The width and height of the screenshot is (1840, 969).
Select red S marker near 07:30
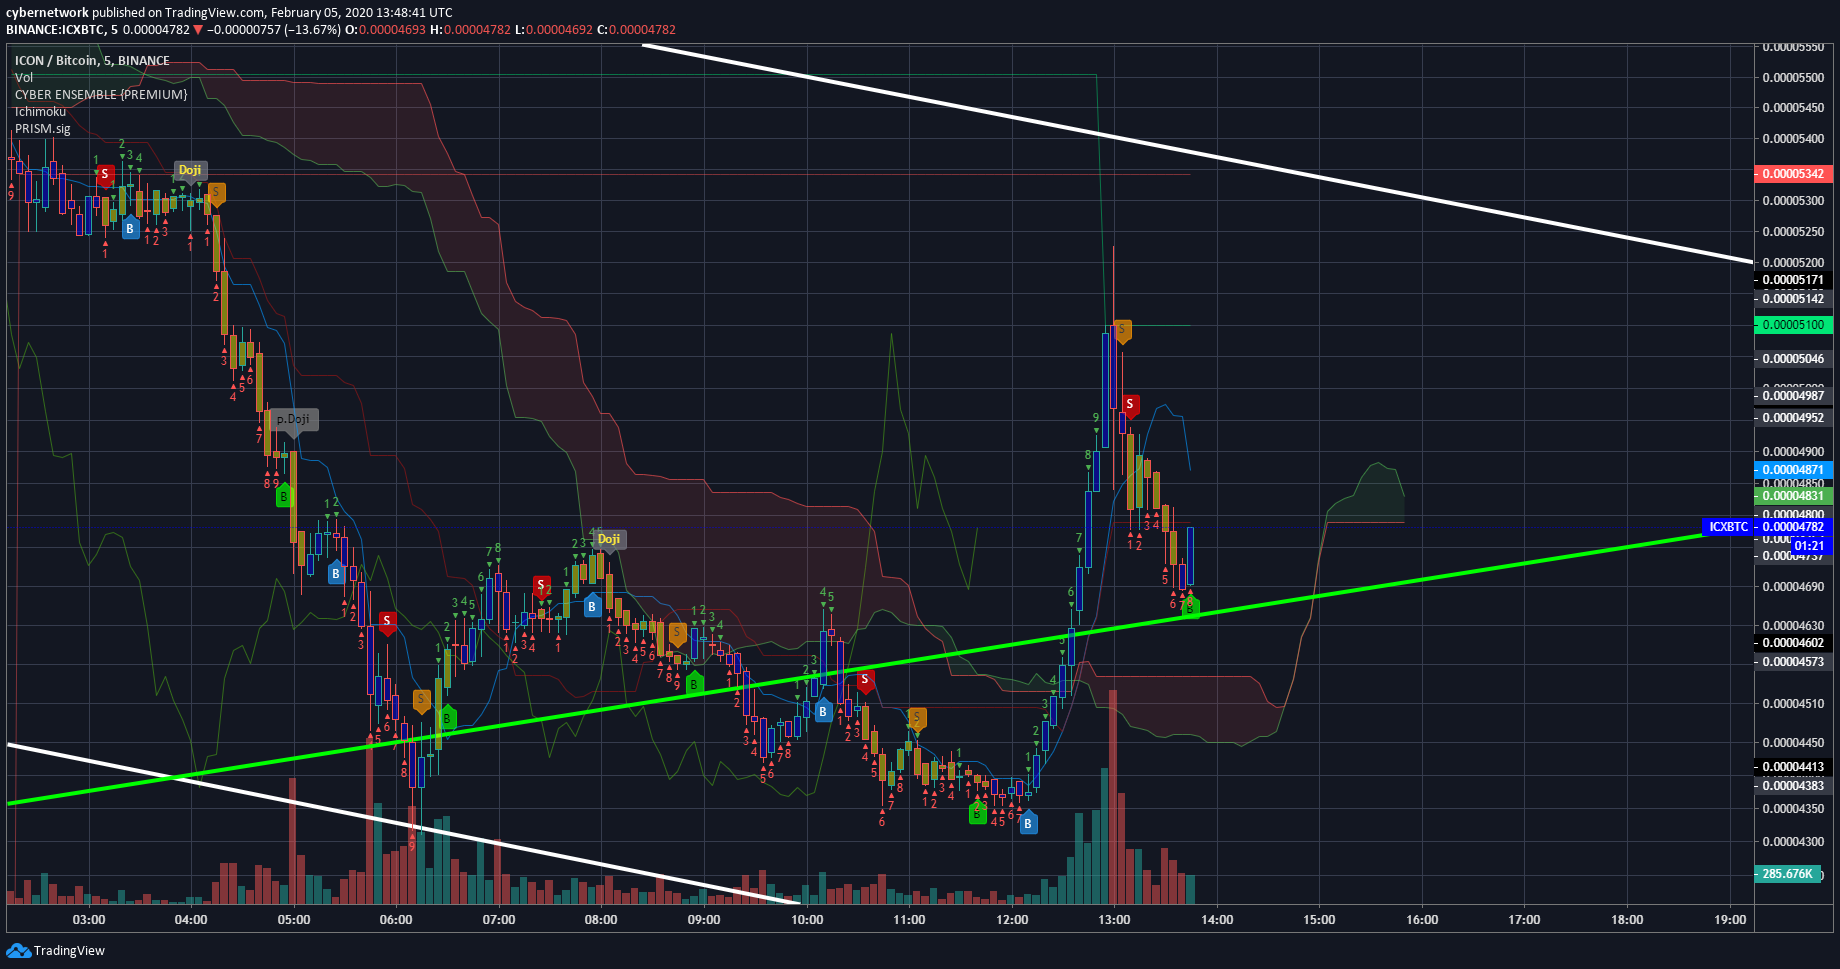(541, 585)
